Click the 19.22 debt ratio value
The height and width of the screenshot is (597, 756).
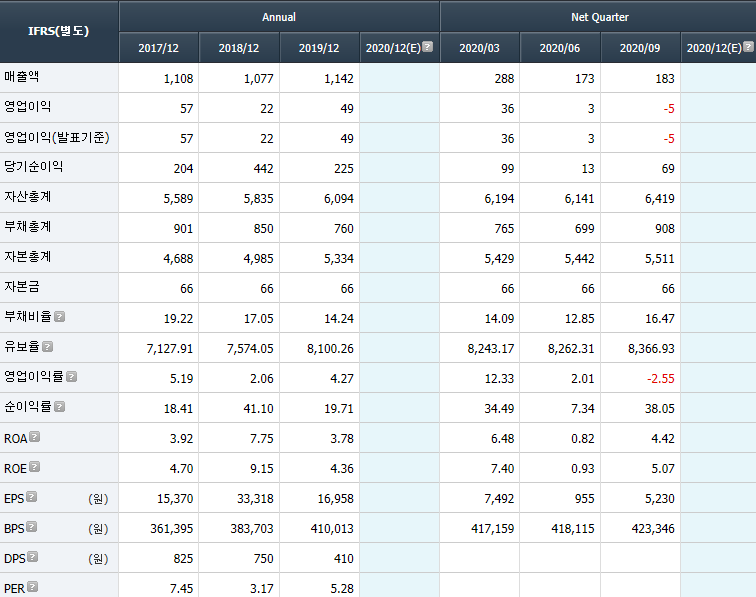pos(178,319)
